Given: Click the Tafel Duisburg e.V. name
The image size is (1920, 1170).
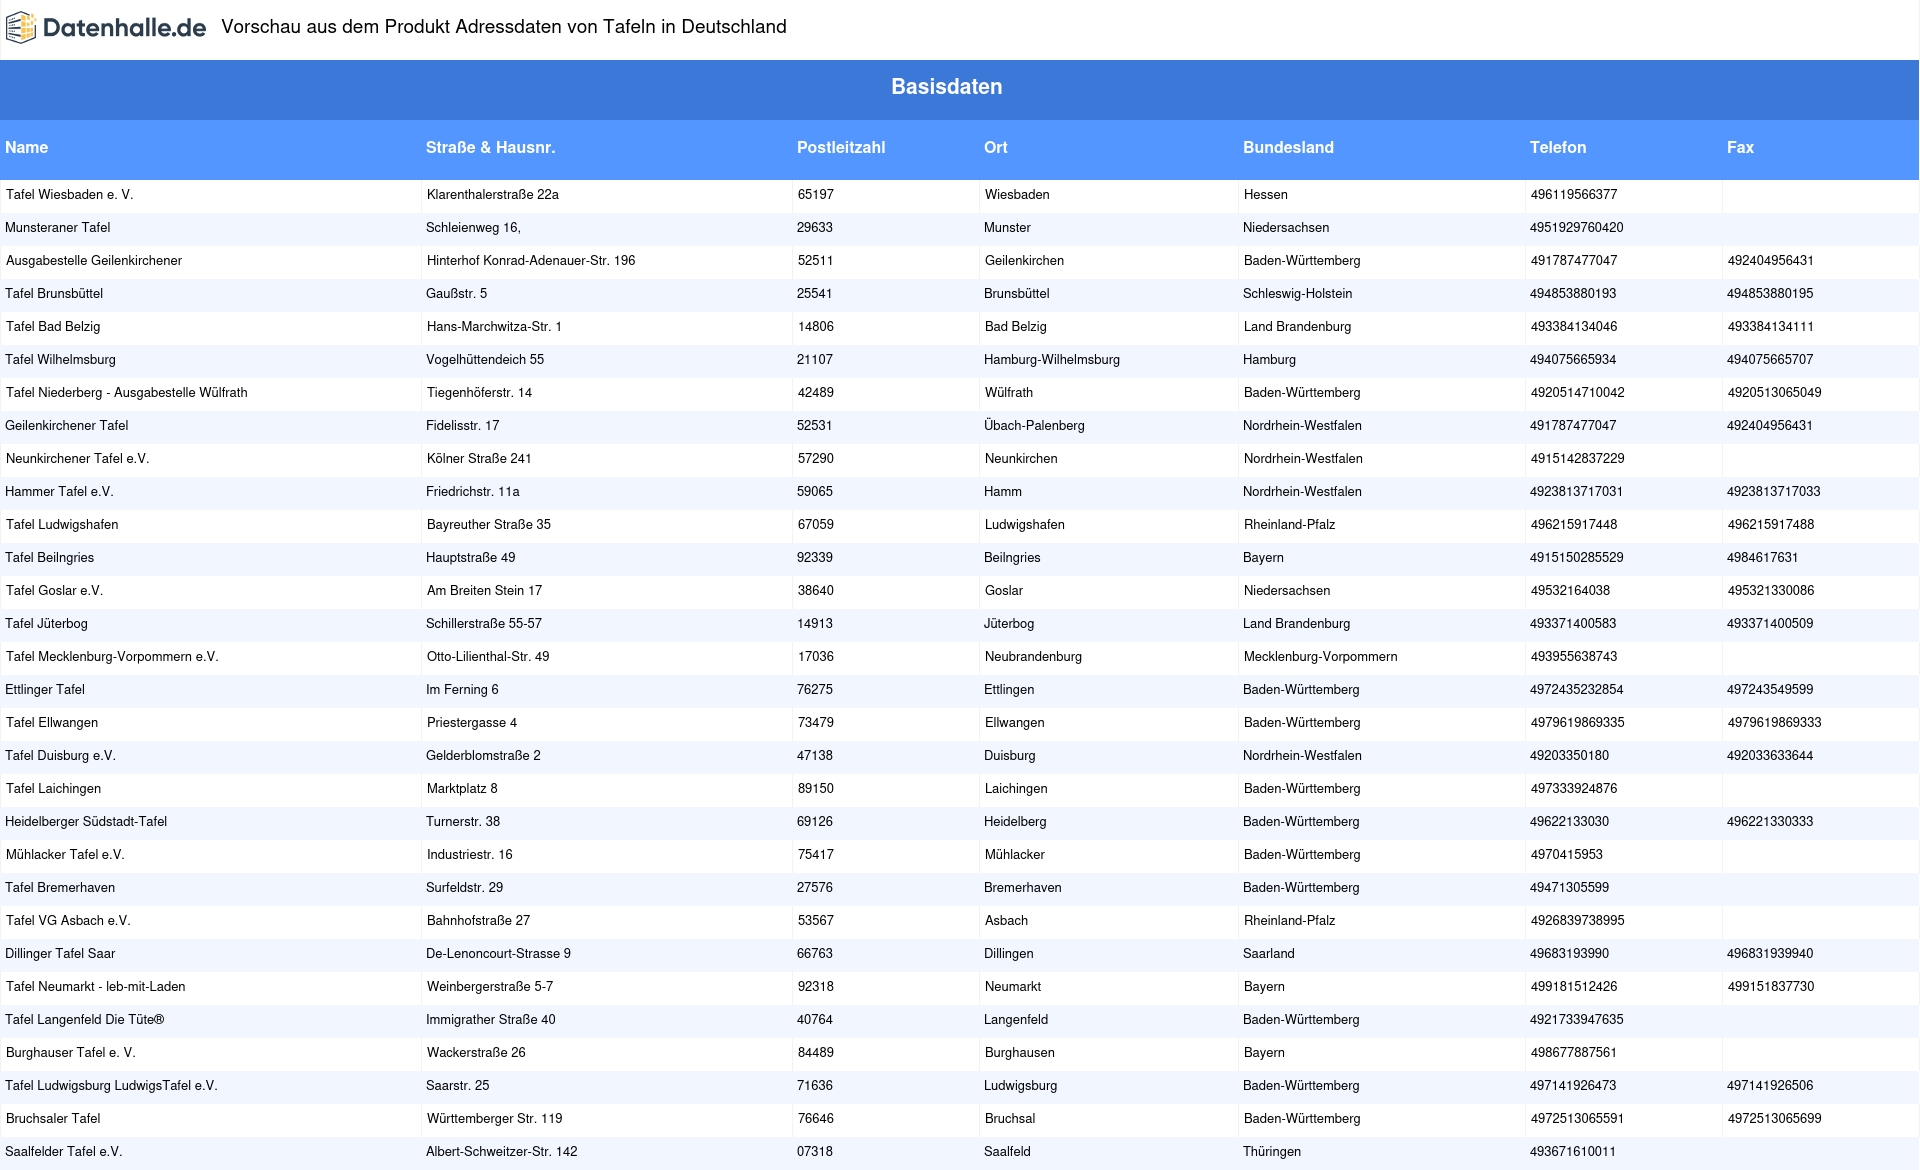Looking at the screenshot, I should 60,756.
